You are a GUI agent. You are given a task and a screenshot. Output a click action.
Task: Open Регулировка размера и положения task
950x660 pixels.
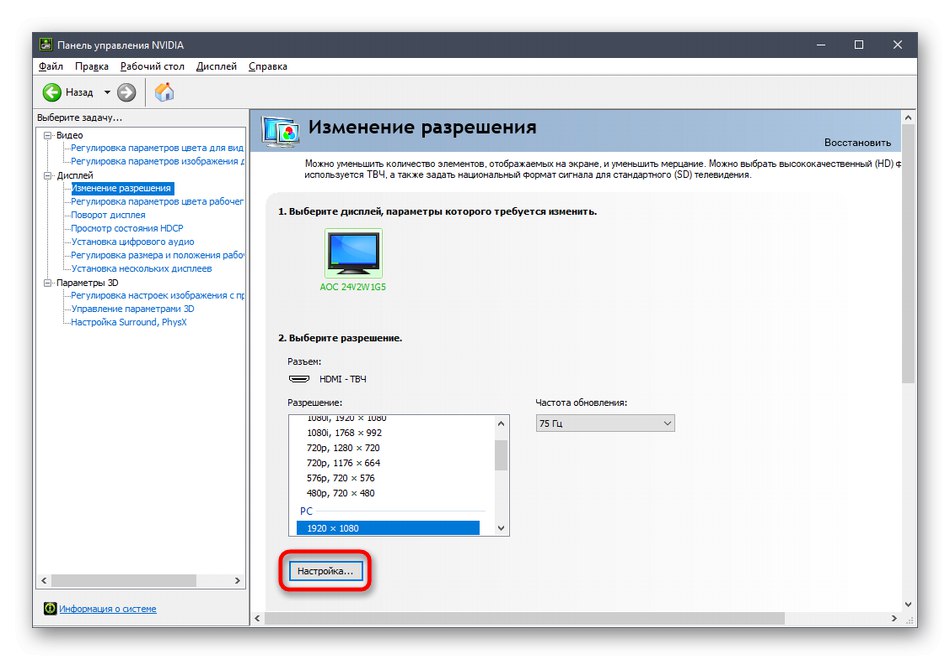click(158, 255)
